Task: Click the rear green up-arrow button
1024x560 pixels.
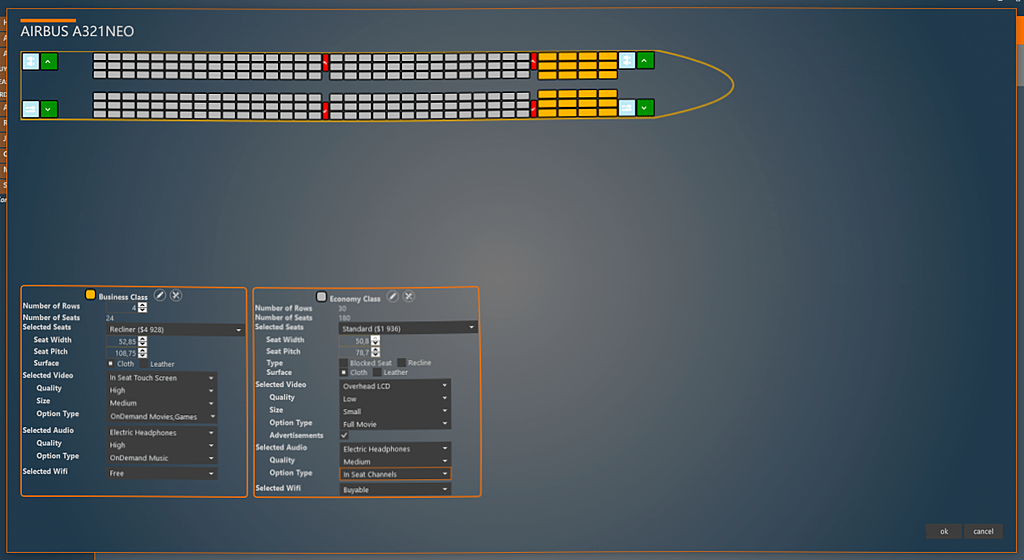Action: pyautogui.click(x=48, y=61)
